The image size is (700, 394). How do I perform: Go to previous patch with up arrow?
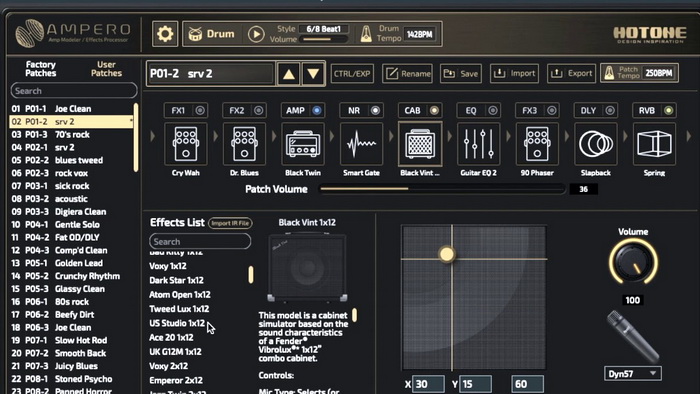289,74
